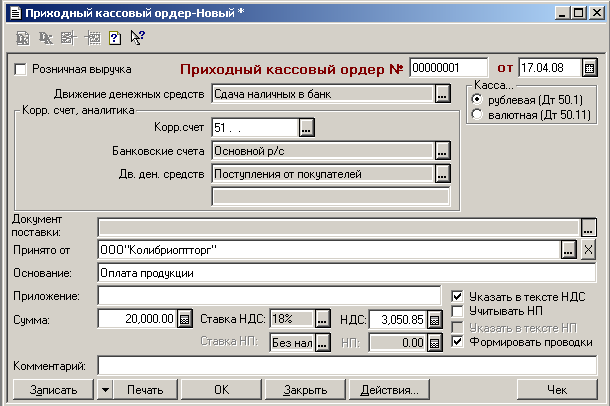Click the order number field 00000001
Viewport: 610px width, 406px height.
click(448, 68)
